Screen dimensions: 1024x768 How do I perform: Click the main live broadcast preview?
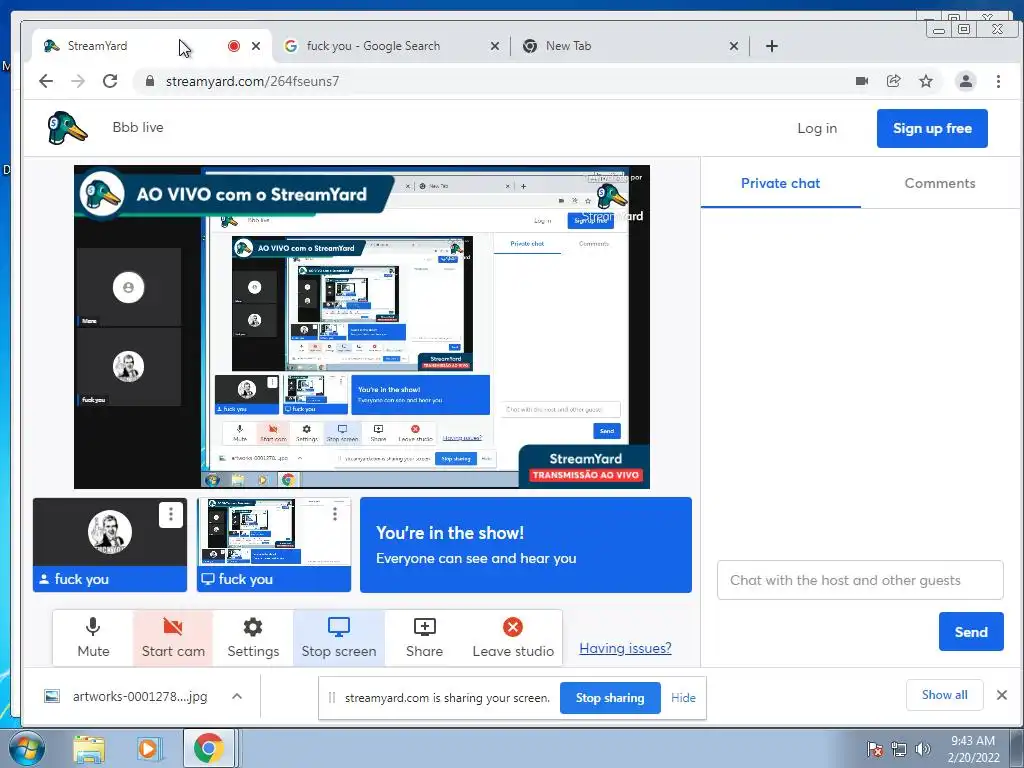pyautogui.click(x=362, y=327)
